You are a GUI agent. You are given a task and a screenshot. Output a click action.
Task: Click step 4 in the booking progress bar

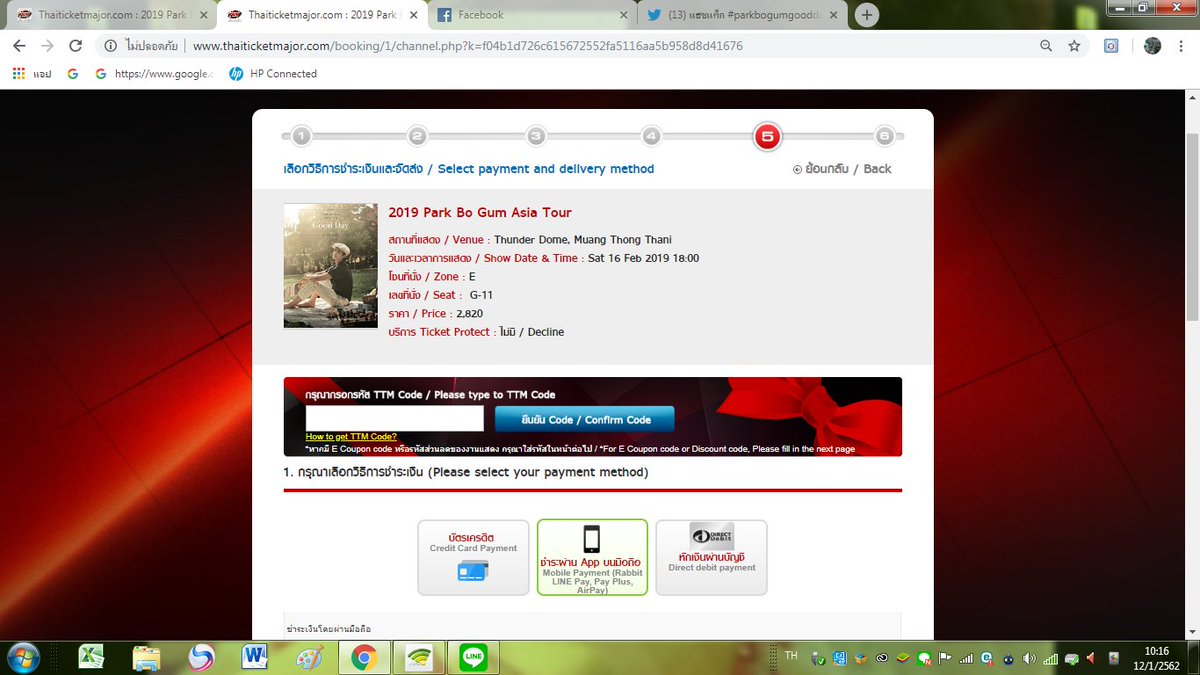(x=652, y=136)
